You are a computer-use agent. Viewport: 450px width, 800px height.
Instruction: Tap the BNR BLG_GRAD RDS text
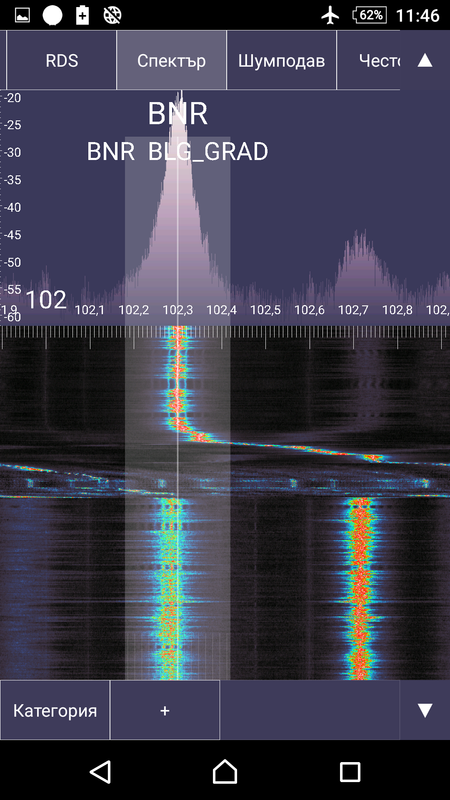[x=178, y=152]
